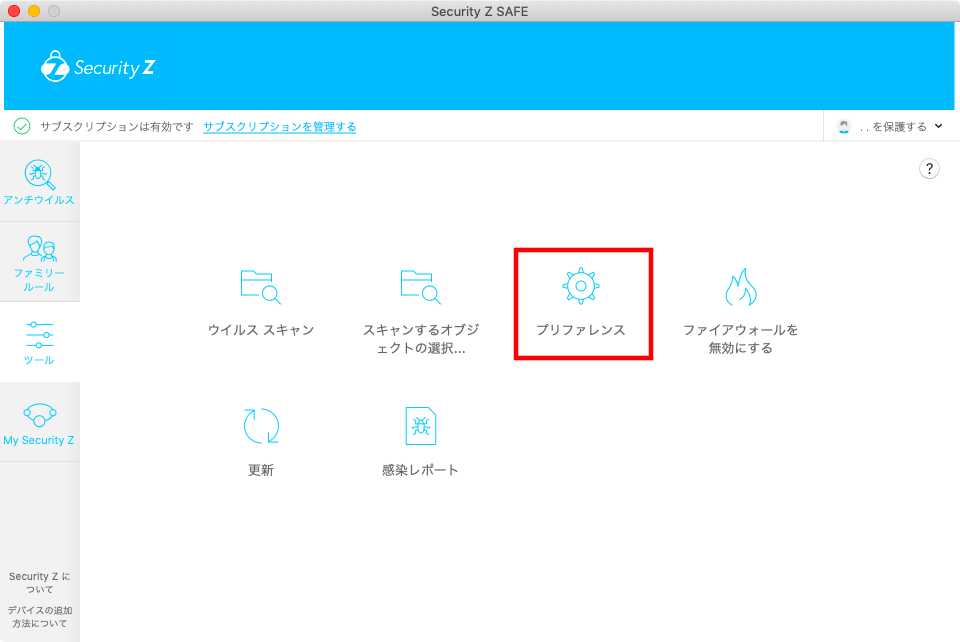Minimize the window with the yellow button
This screenshot has width=960, height=642.
(x=34, y=11)
